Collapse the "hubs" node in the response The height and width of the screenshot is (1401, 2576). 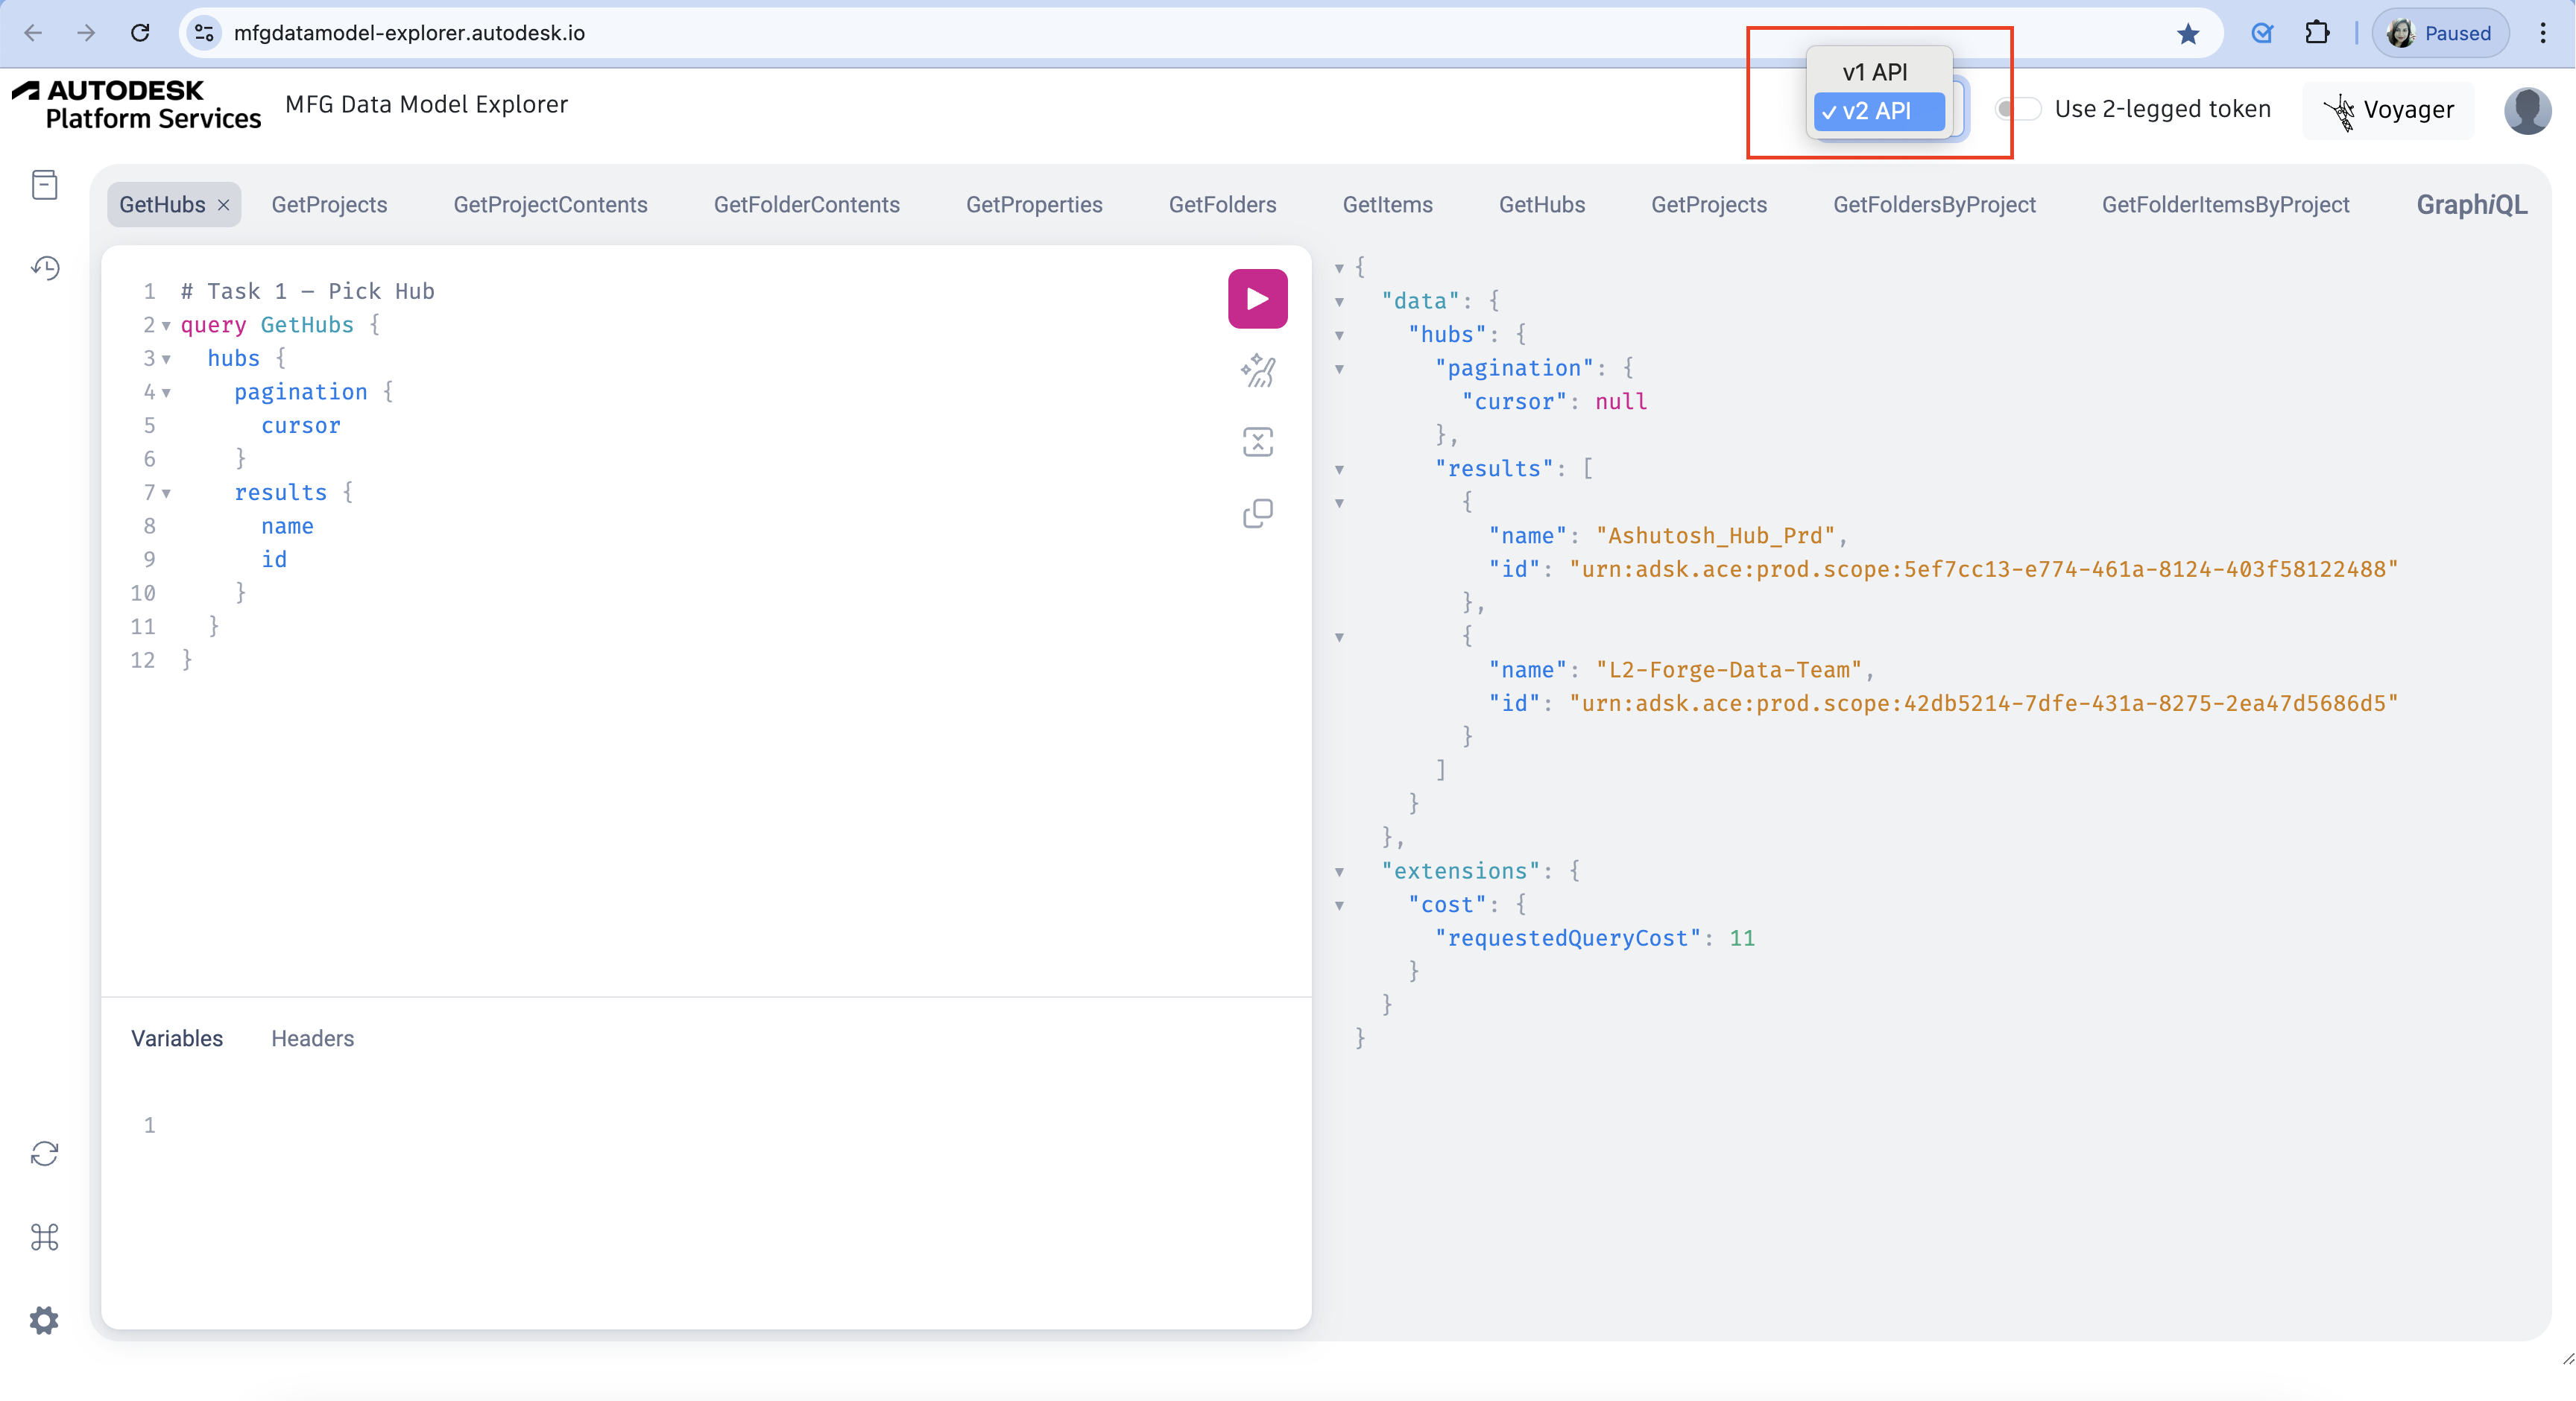click(1339, 335)
